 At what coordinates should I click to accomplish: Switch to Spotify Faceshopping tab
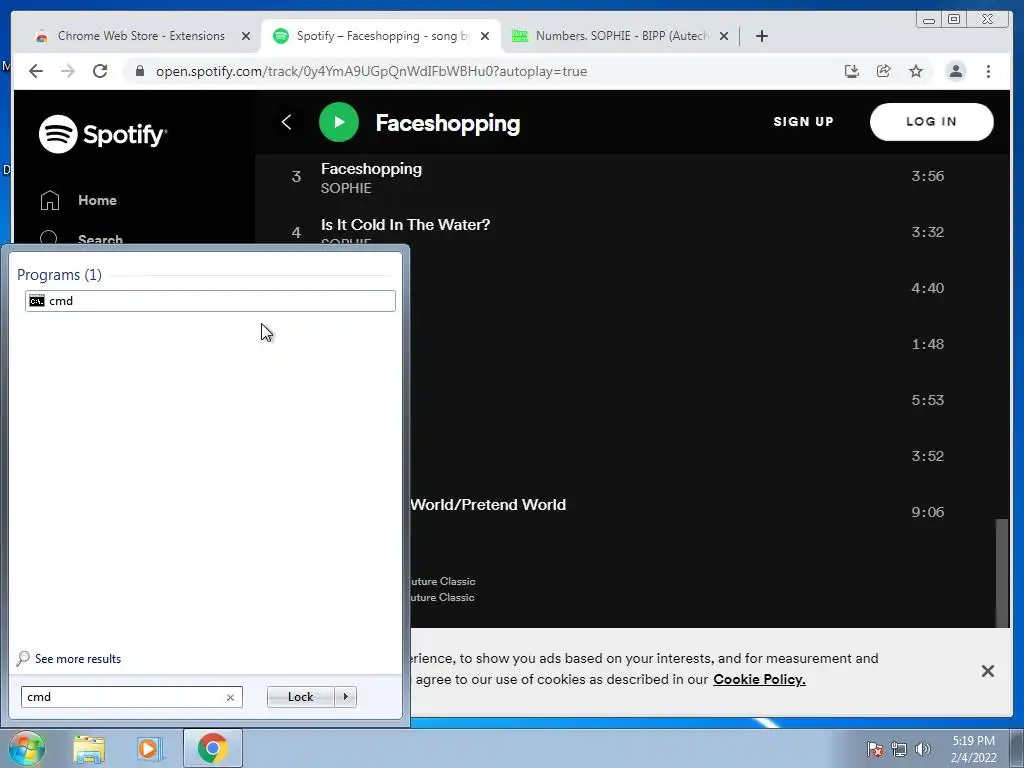pos(382,36)
